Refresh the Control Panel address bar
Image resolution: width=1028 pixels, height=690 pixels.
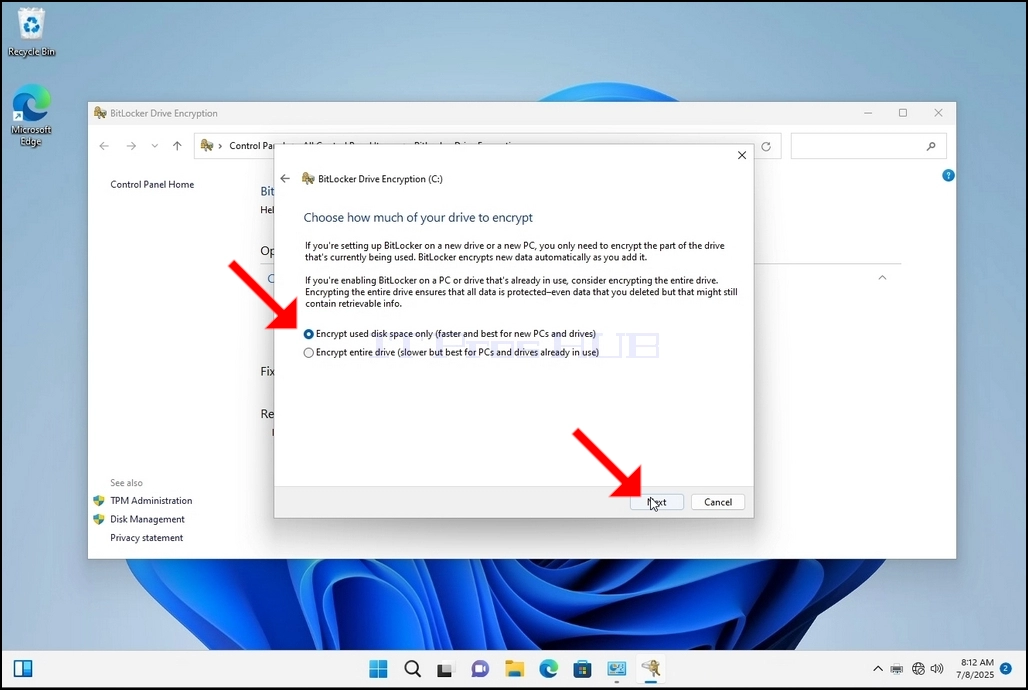(766, 146)
